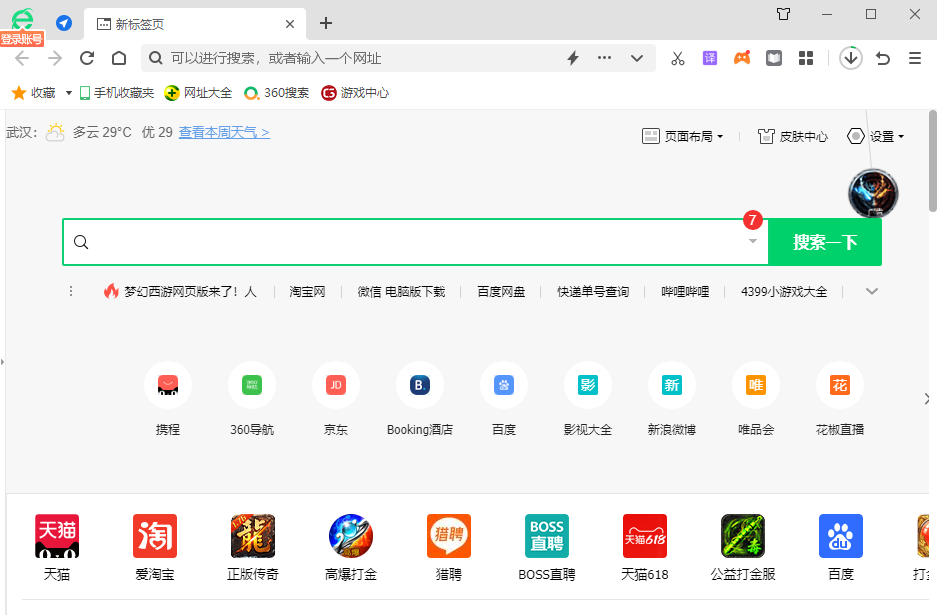Open the 携程 shortcut icon
The width and height of the screenshot is (937, 615).
tap(168, 385)
